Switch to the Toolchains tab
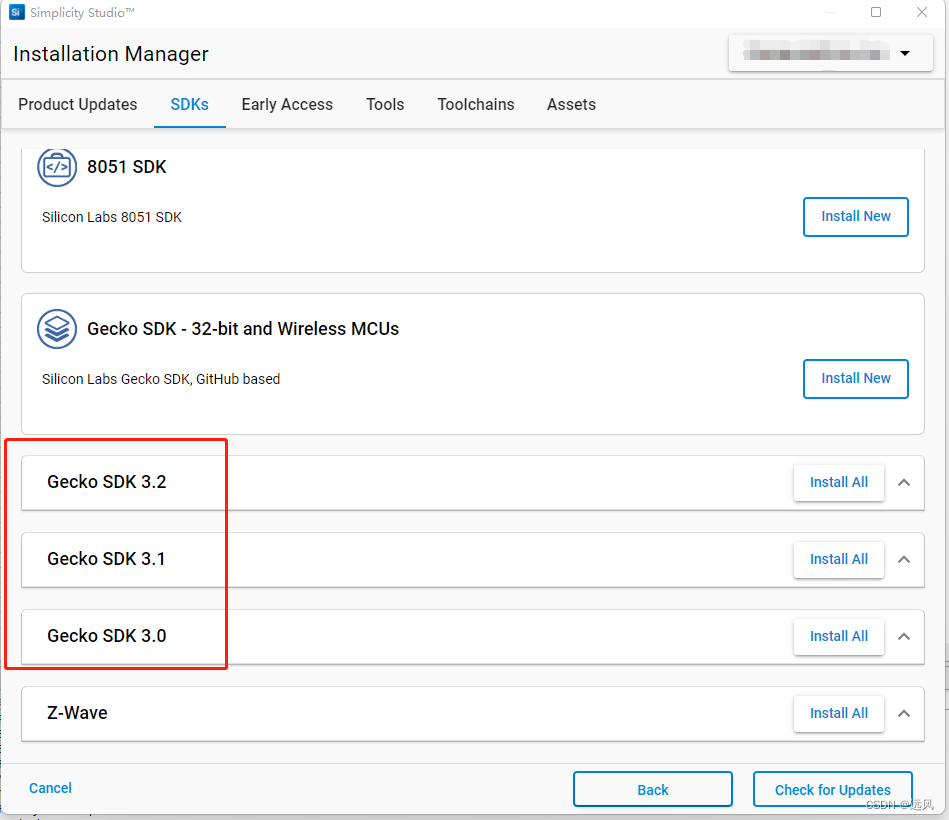This screenshot has height=820, width=949. tap(475, 104)
